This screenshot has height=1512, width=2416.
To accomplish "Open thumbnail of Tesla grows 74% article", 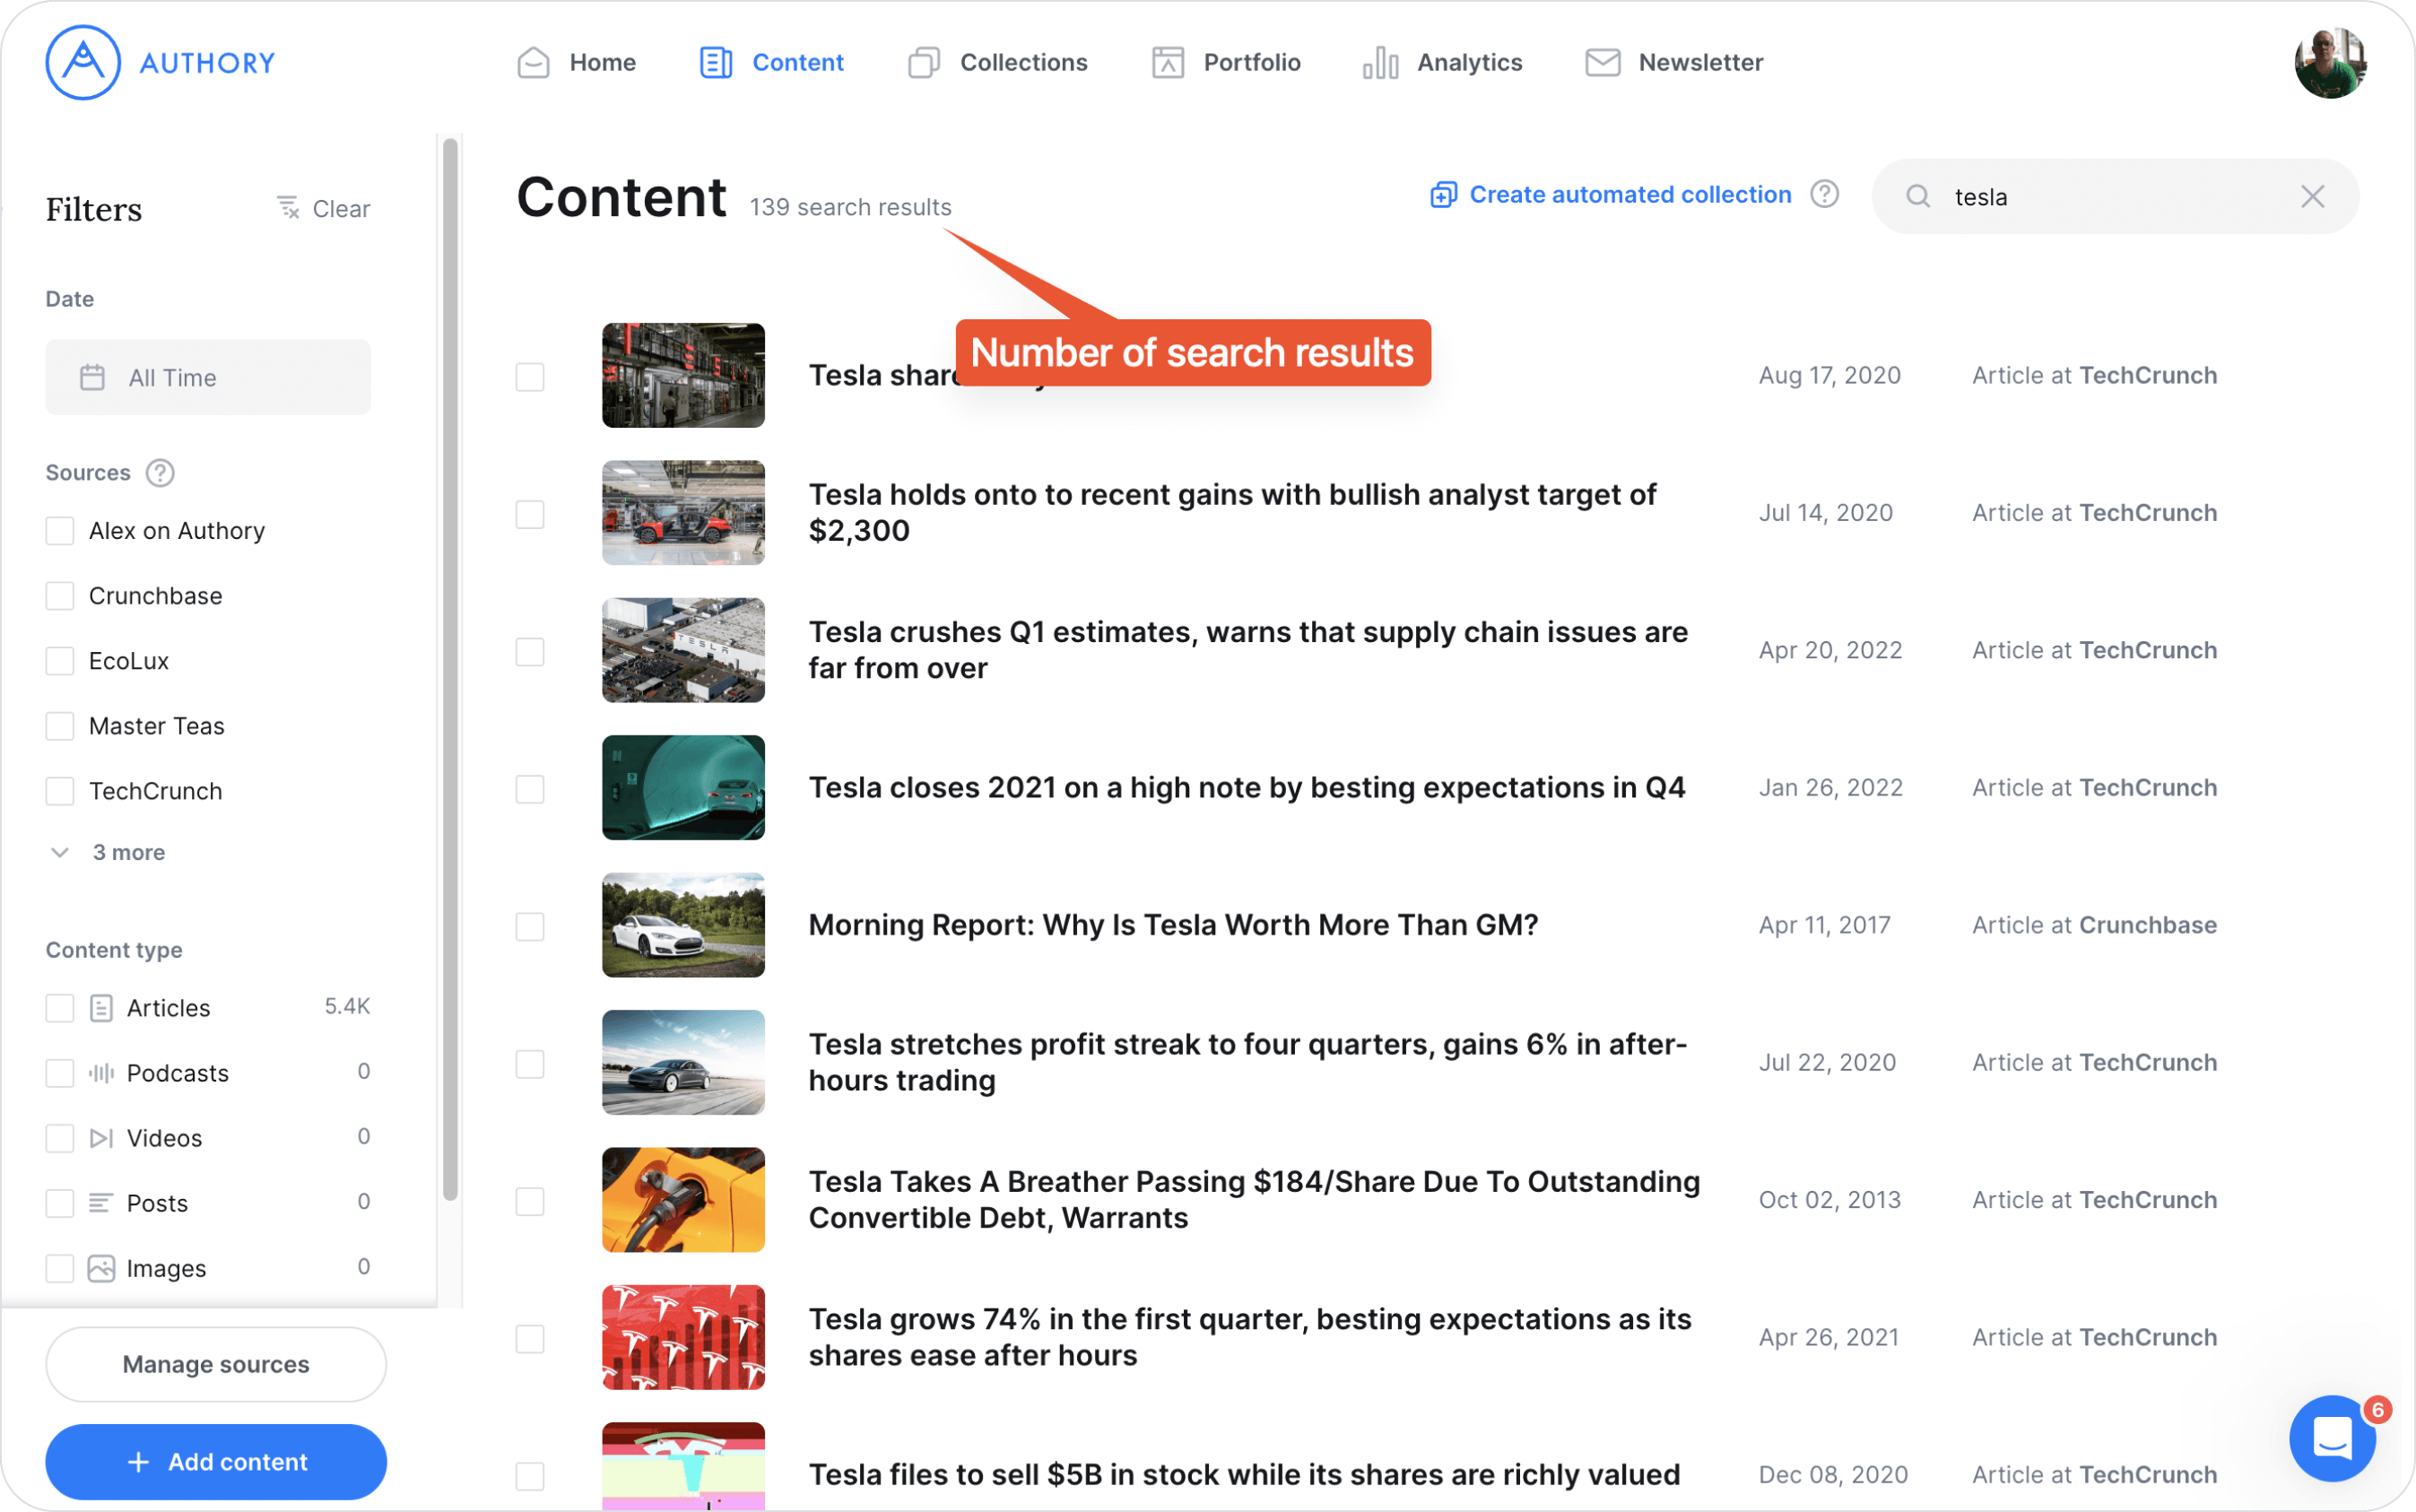I will 683,1337.
